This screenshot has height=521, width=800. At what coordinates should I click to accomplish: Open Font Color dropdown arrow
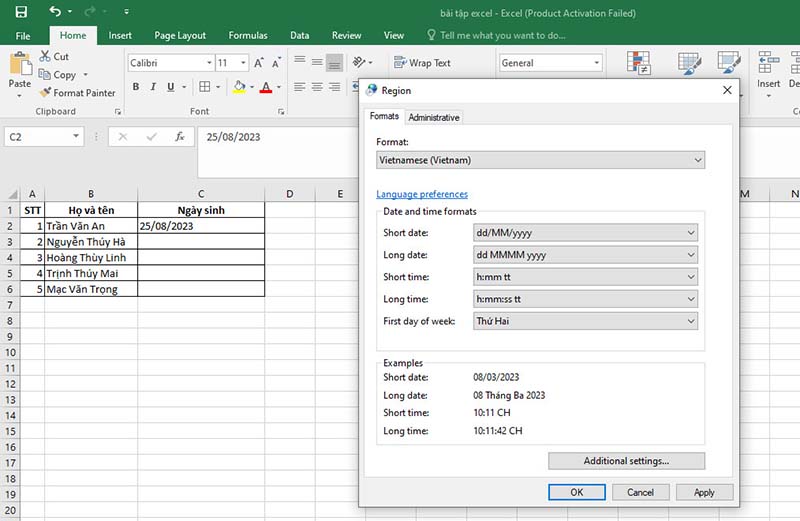(279, 87)
